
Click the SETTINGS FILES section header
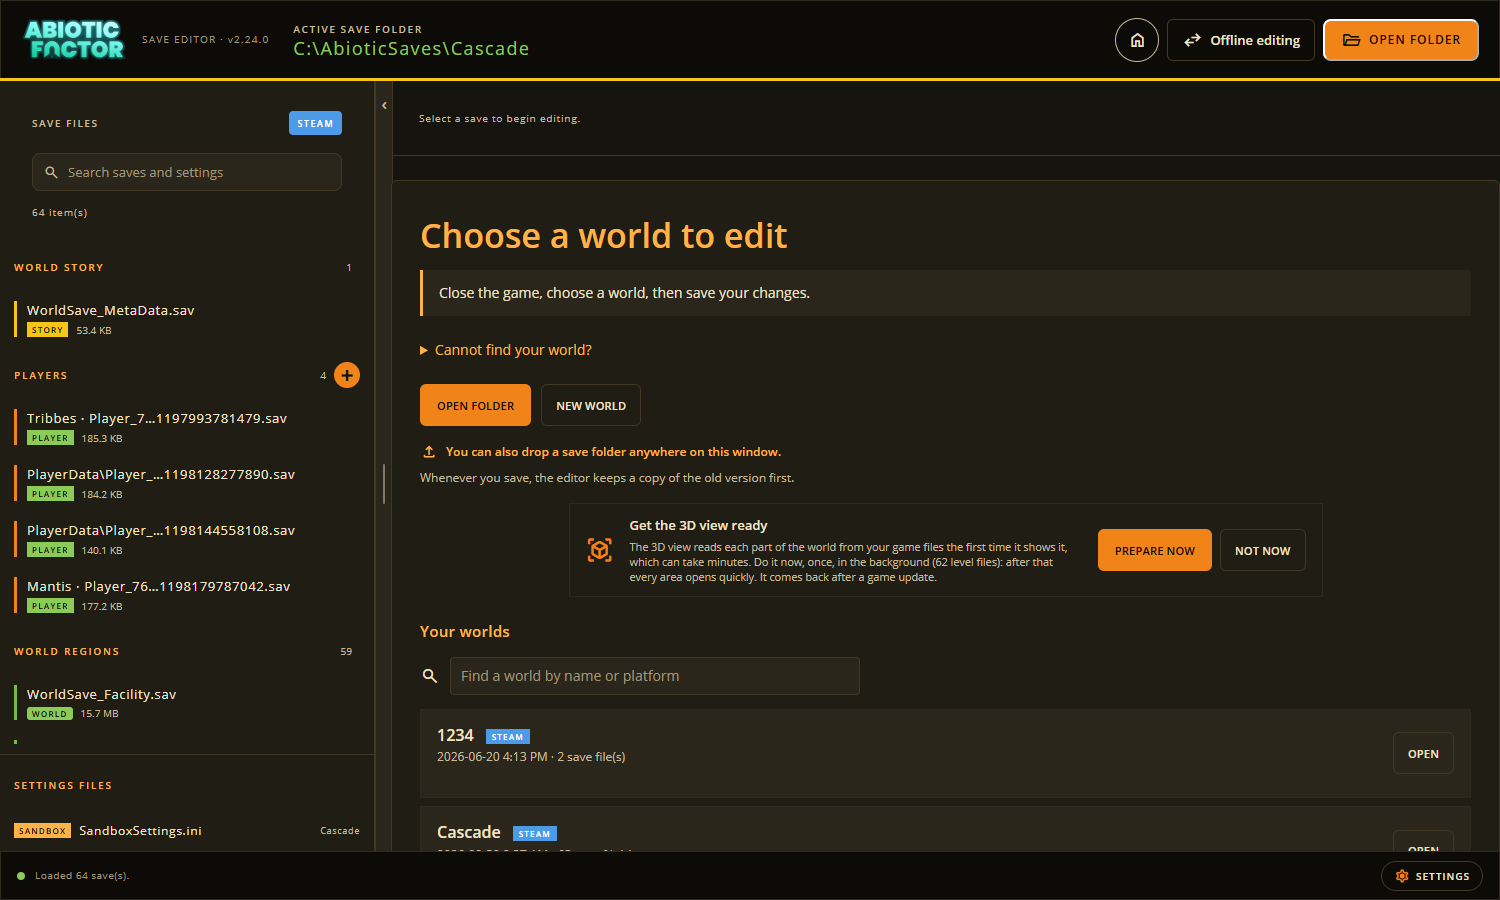[63, 785]
